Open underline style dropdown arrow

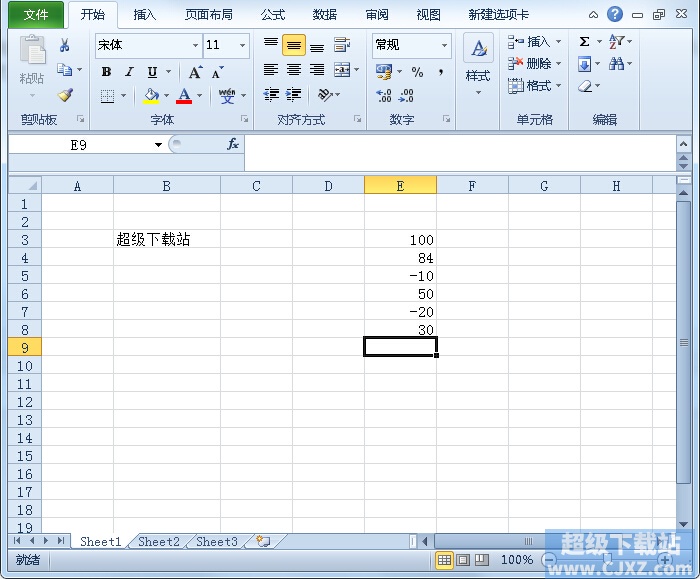pyautogui.click(x=168, y=71)
